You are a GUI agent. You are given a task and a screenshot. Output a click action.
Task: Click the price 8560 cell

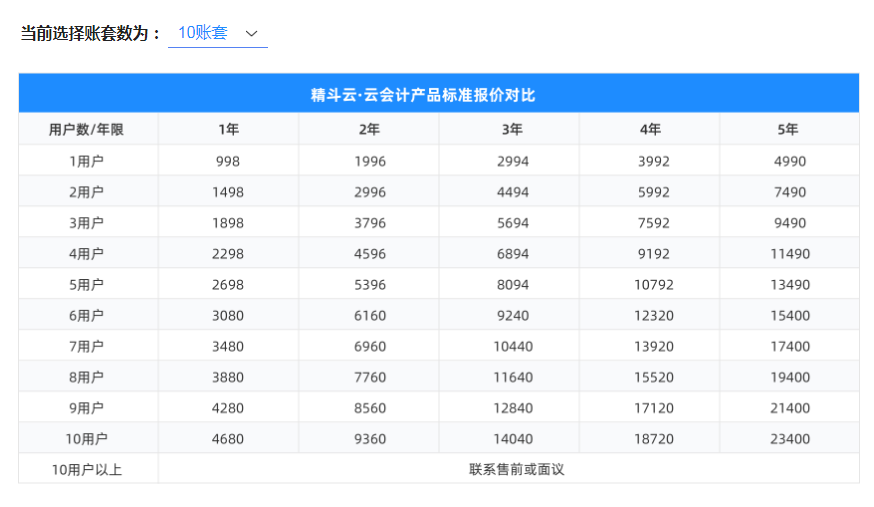pyautogui.click(x=370, y=408)
